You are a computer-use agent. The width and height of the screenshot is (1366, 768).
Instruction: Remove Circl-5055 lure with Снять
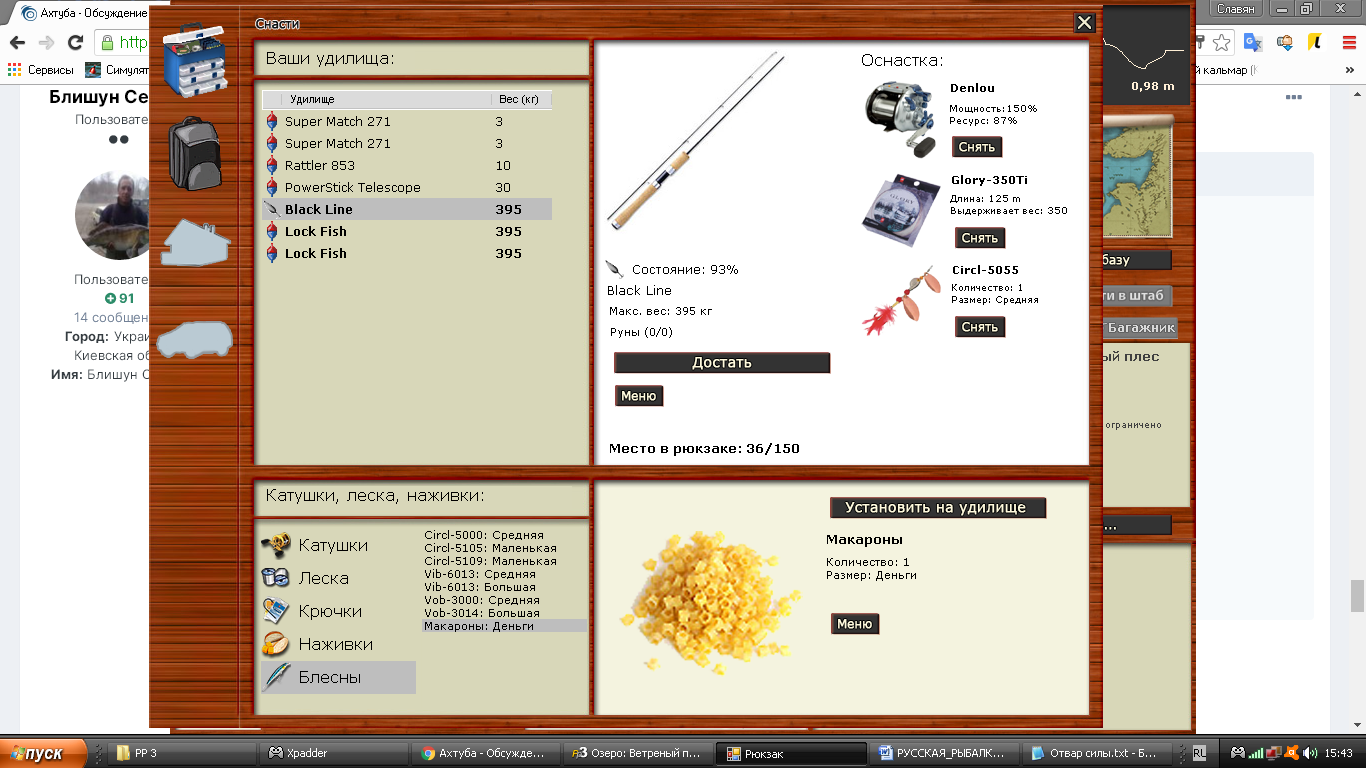coord(979,327)
